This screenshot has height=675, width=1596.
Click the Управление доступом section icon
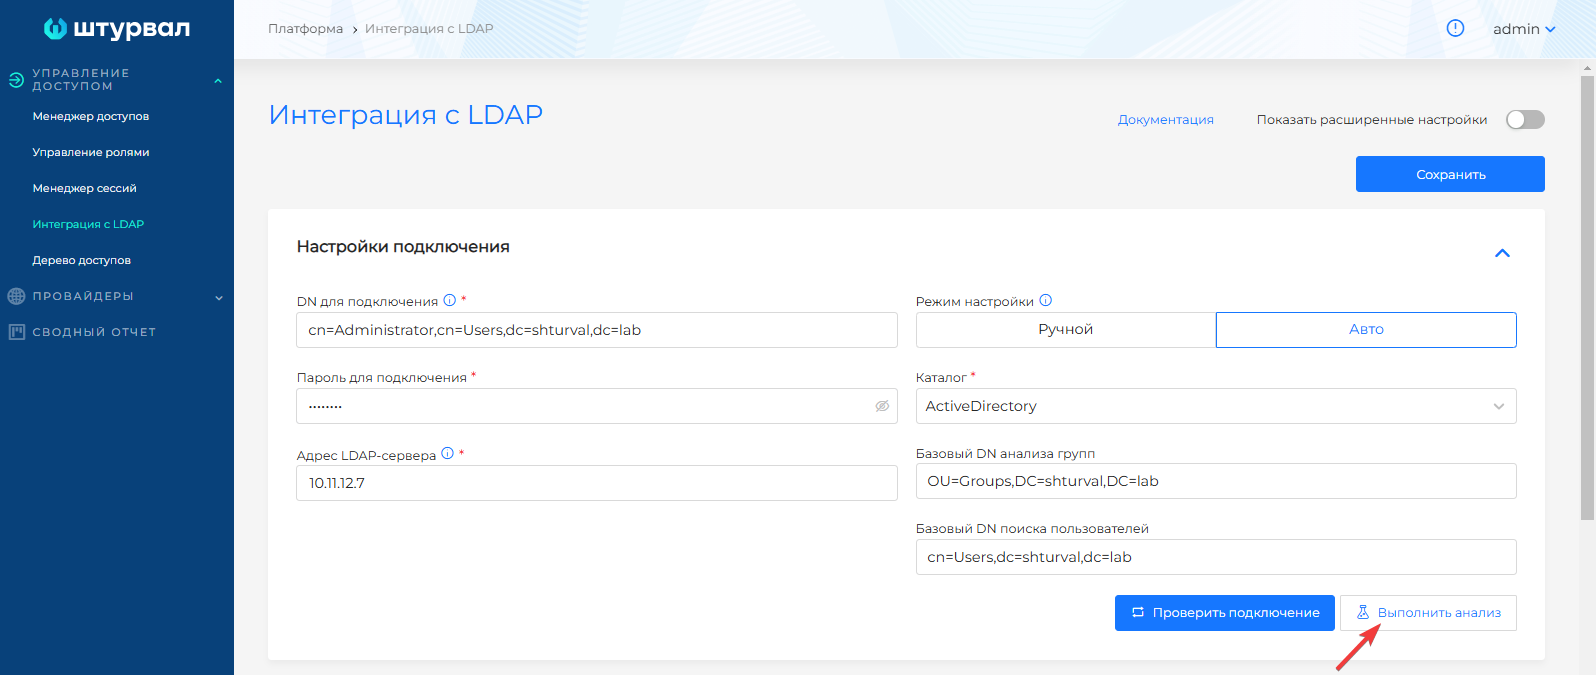pos(16,80)
